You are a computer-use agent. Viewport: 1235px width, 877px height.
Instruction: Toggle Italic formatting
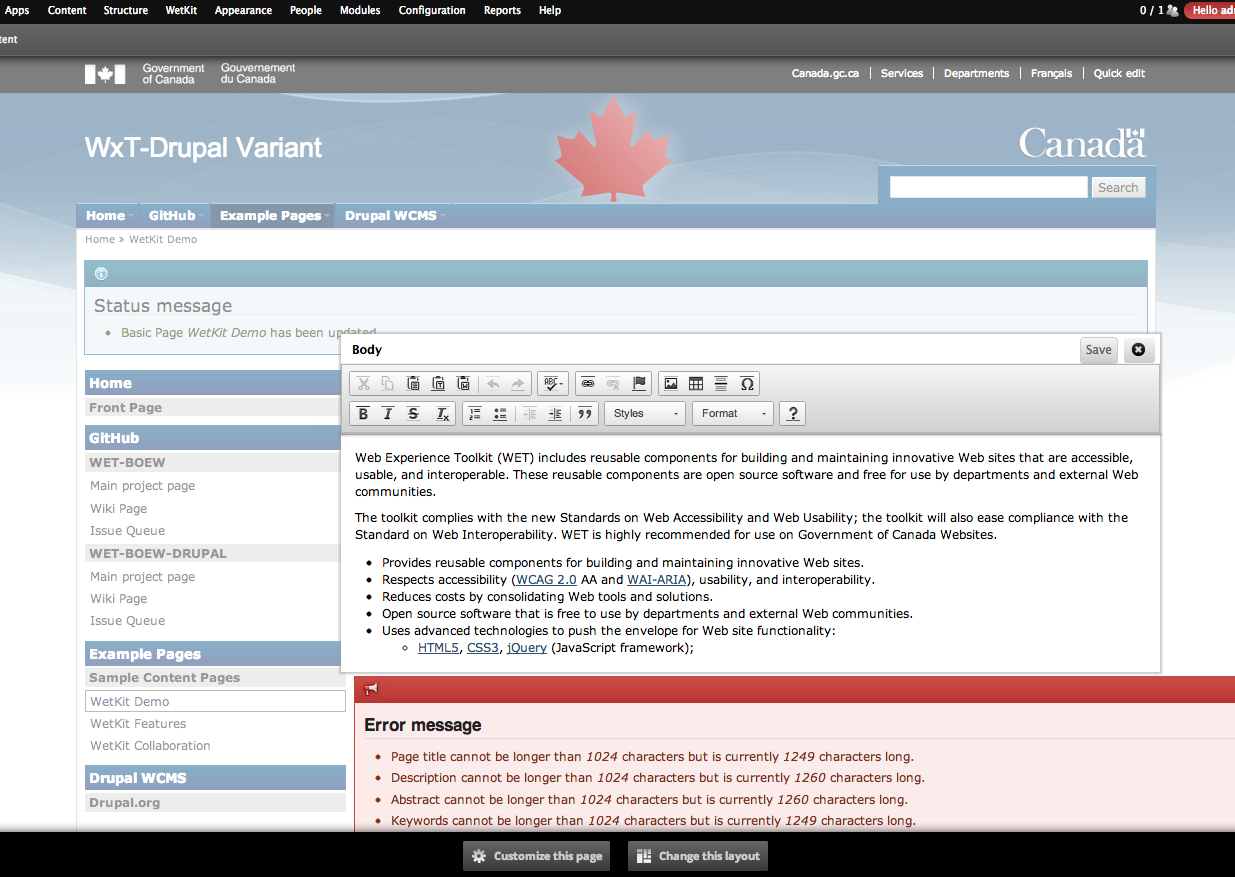[x=388, y=413]
